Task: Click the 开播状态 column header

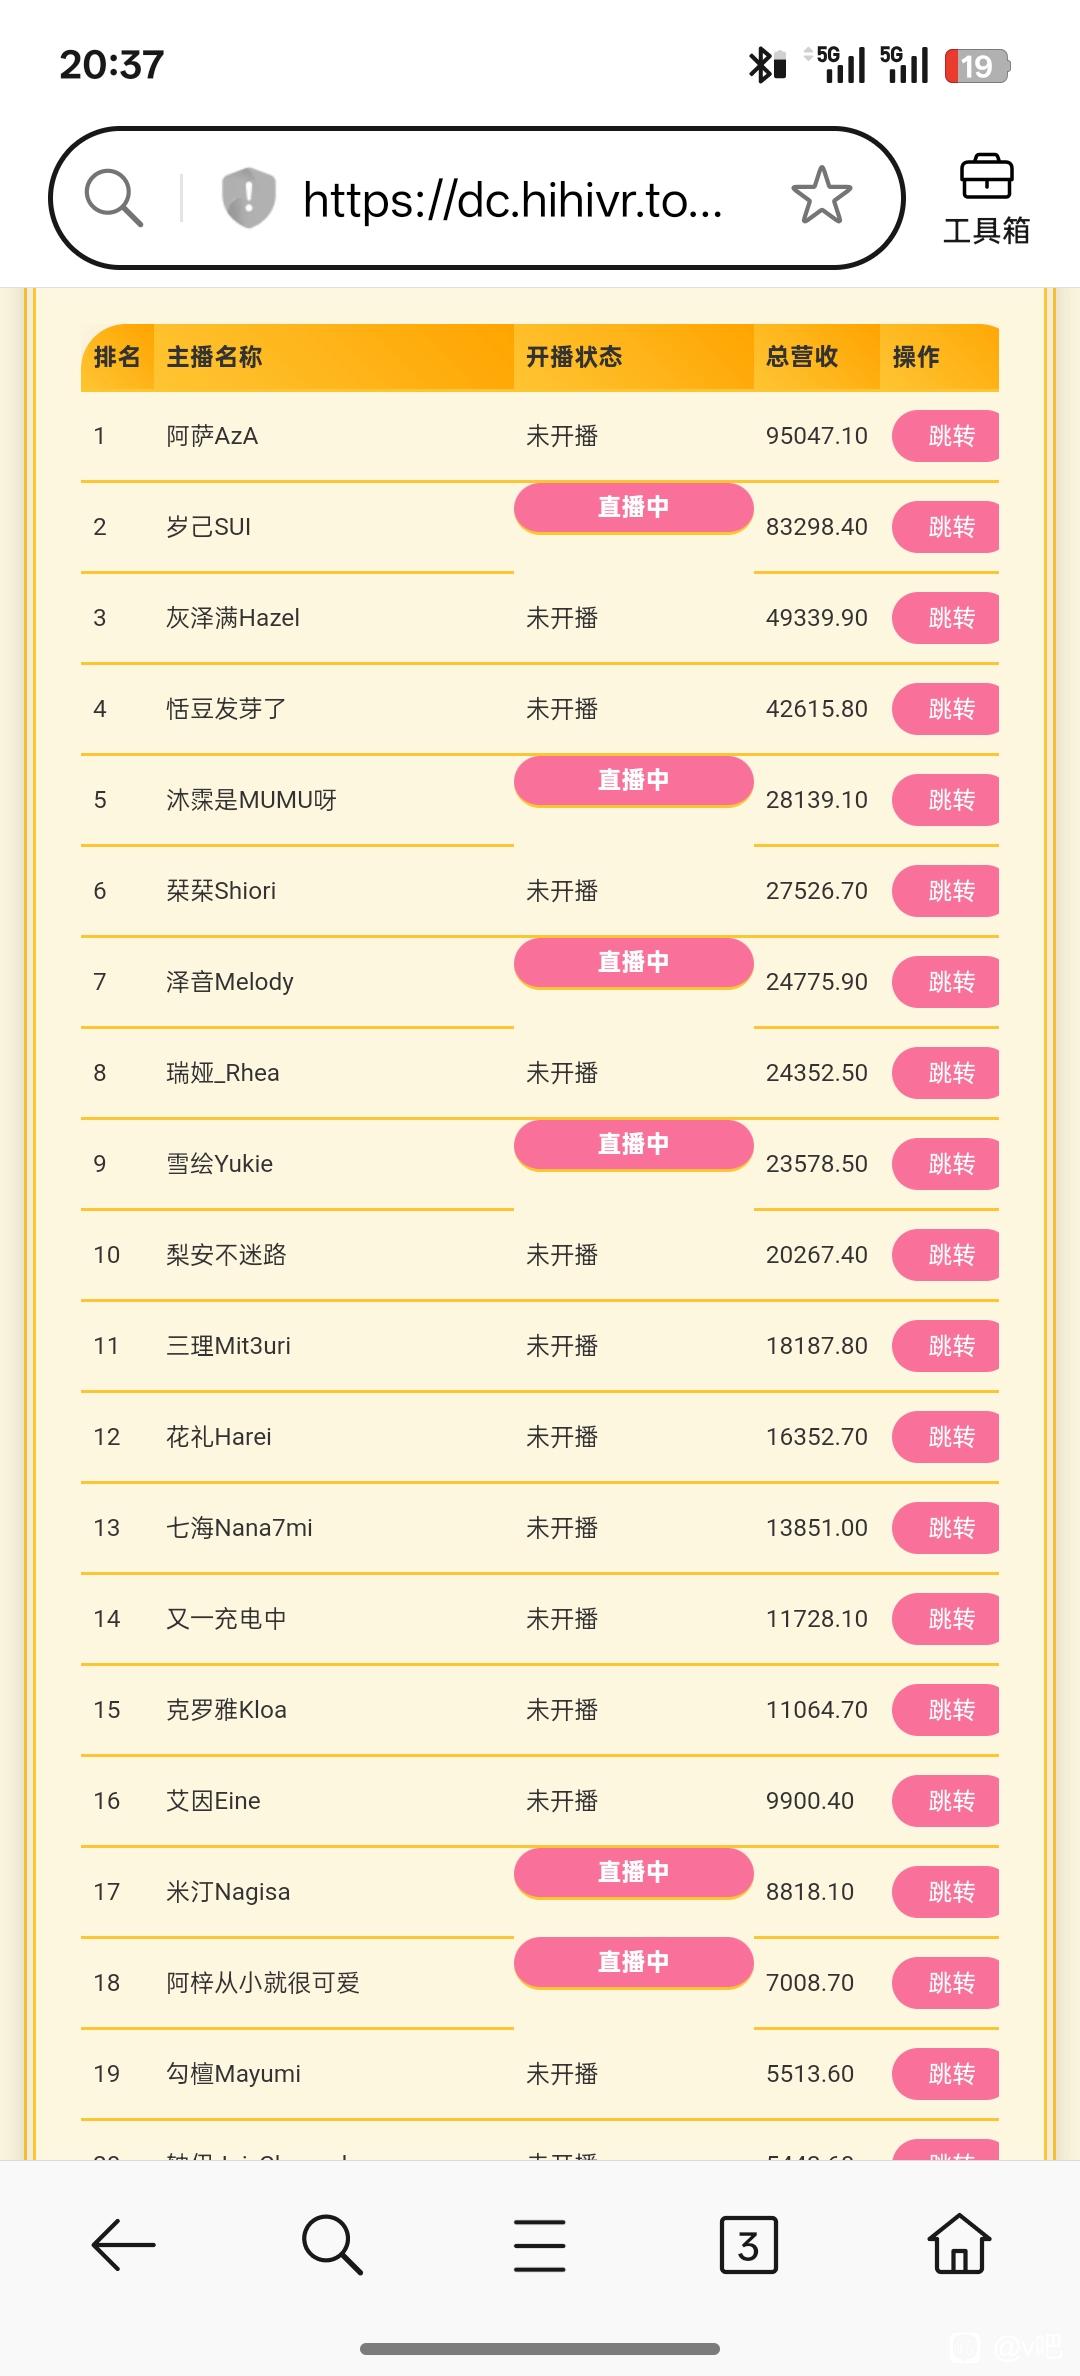Action: pos(574,357)
